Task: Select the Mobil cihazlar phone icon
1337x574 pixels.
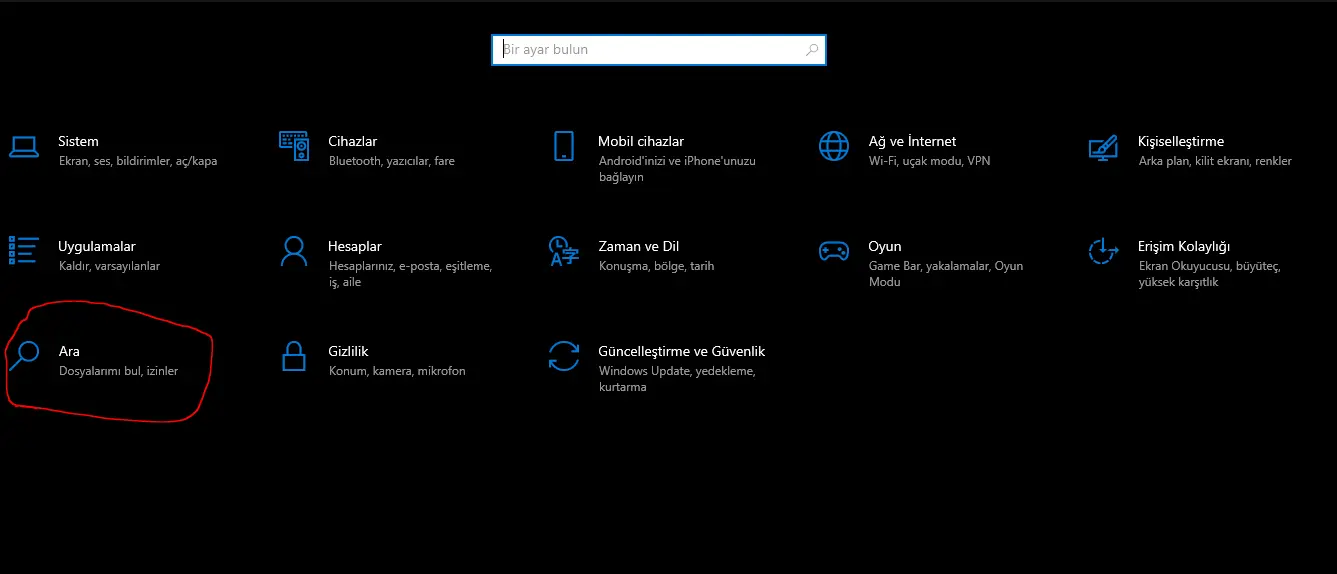Action: pyautogui.click(x=564, y=146)
